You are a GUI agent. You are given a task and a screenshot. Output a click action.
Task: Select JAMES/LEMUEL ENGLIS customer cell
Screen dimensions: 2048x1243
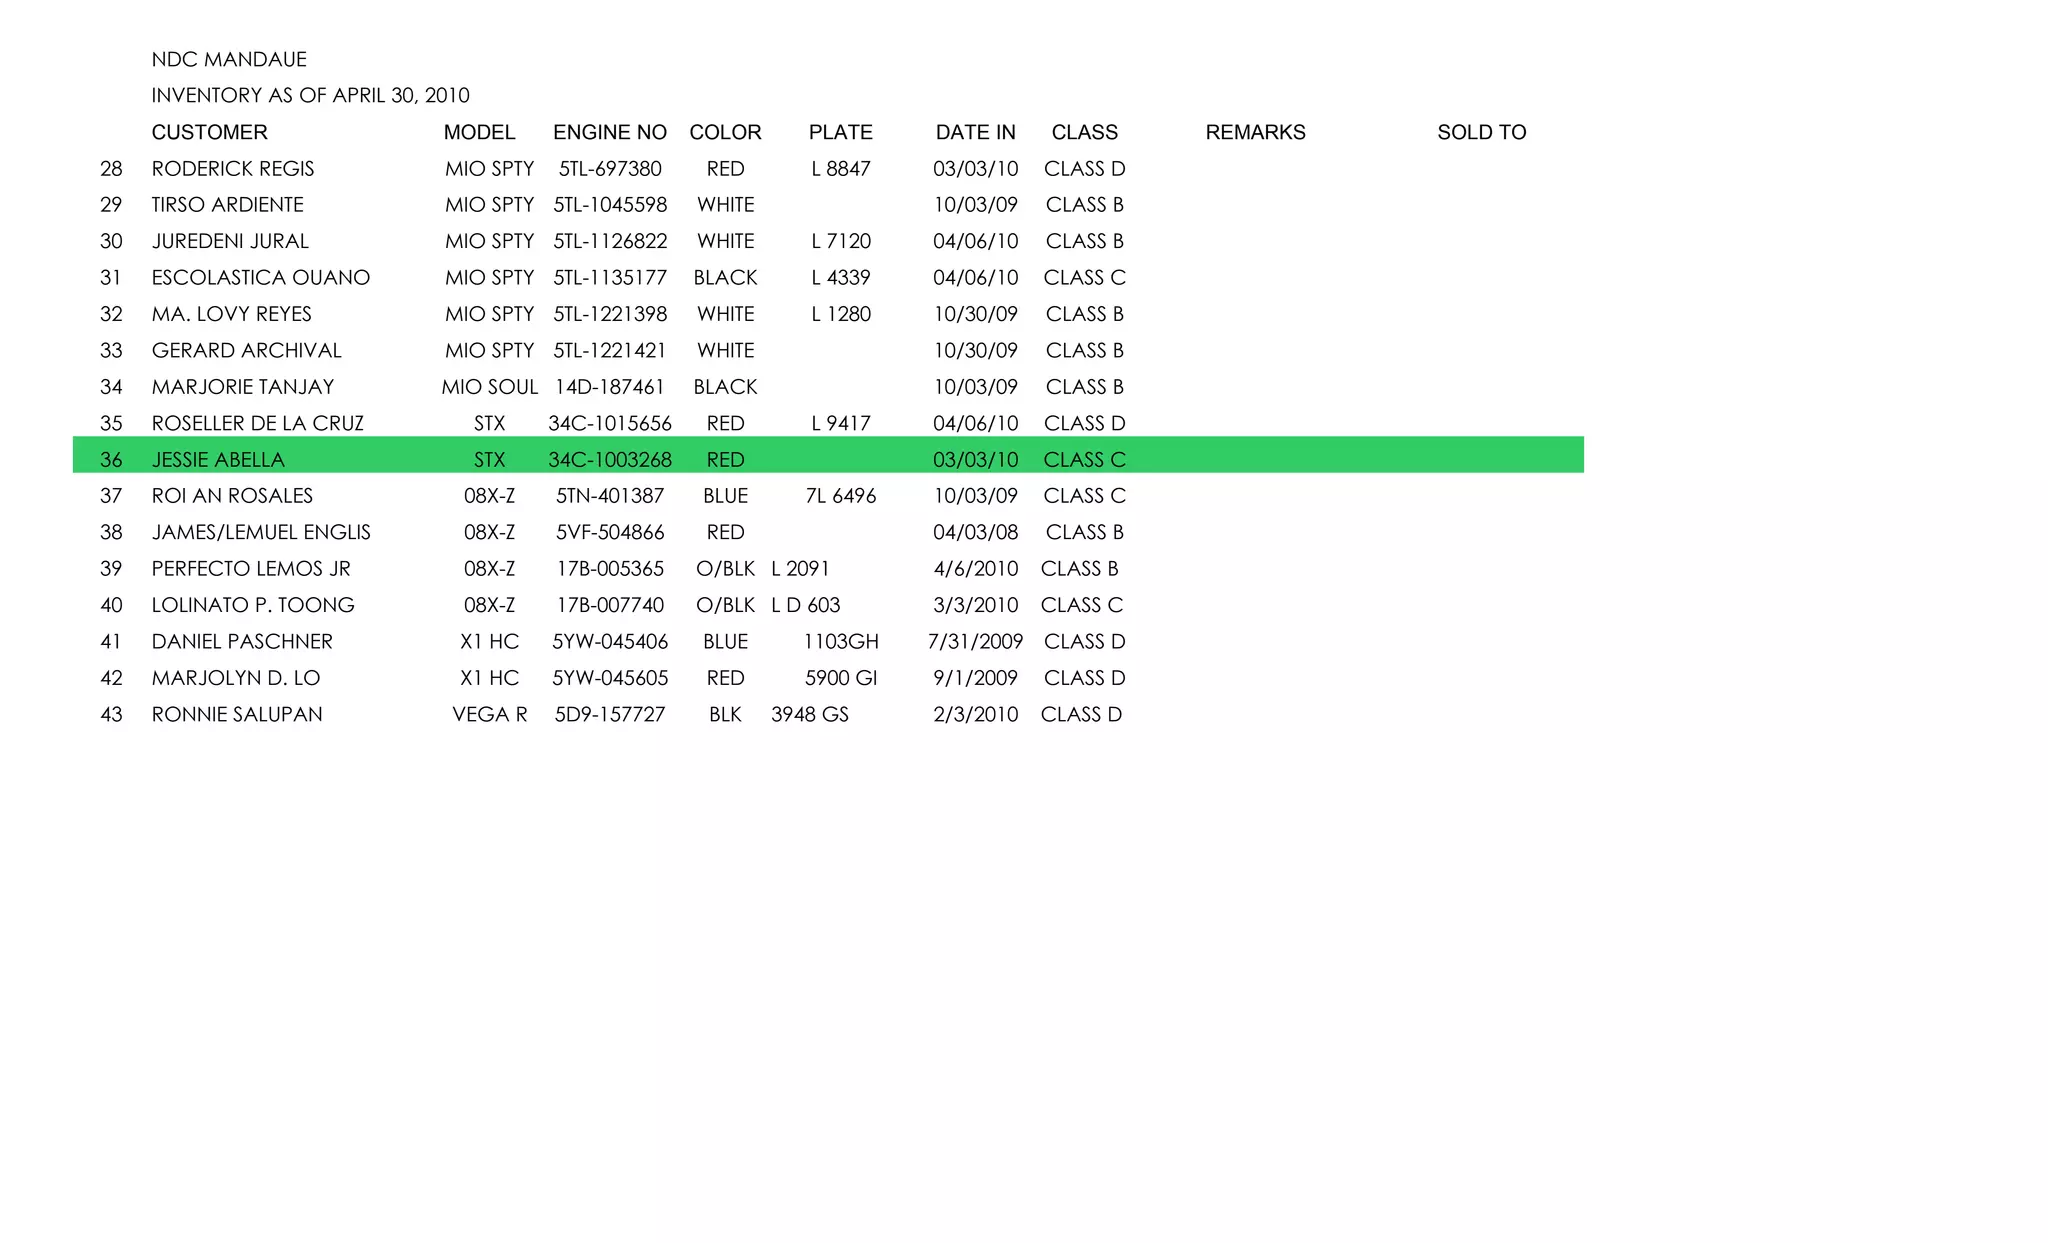260,532
